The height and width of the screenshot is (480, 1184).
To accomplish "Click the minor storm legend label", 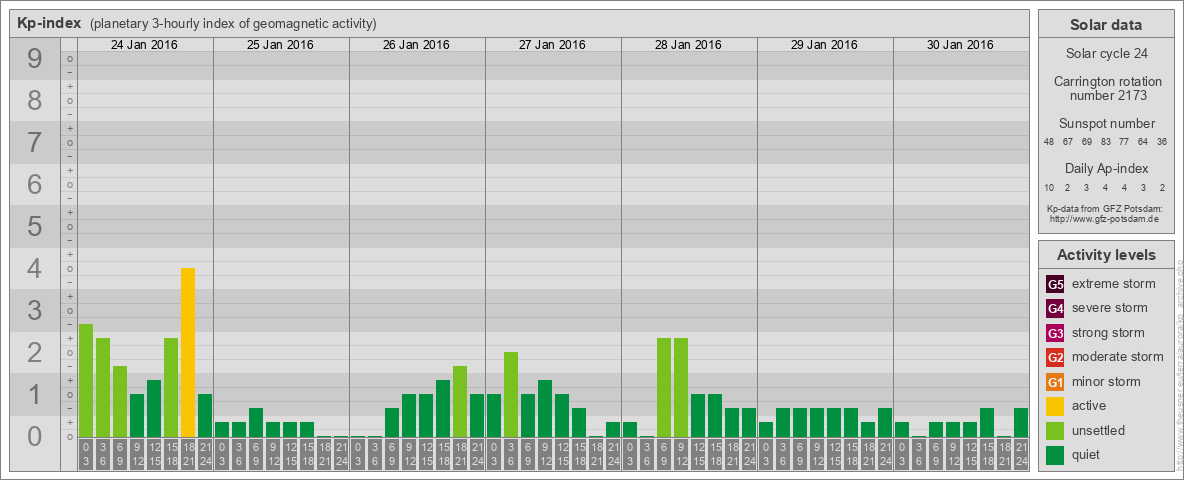I will point(1106,381).
